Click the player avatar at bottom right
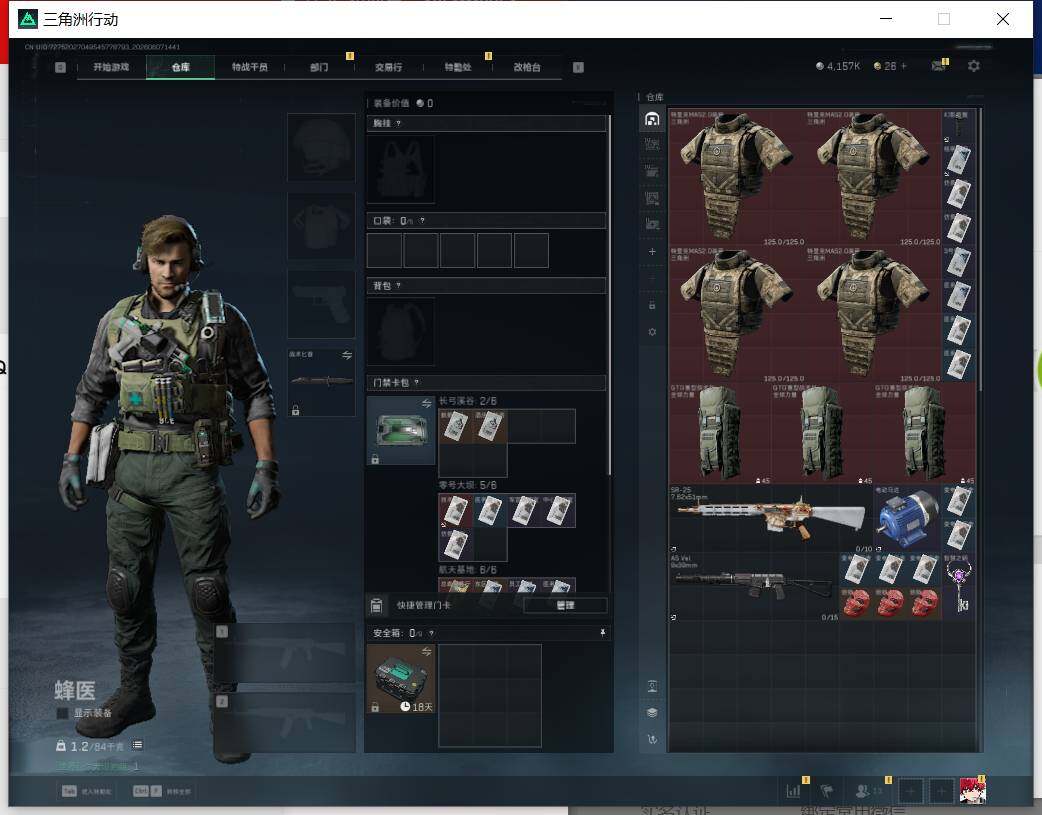1042x815 pixels. pyautogui.click(x=972, y=790)
